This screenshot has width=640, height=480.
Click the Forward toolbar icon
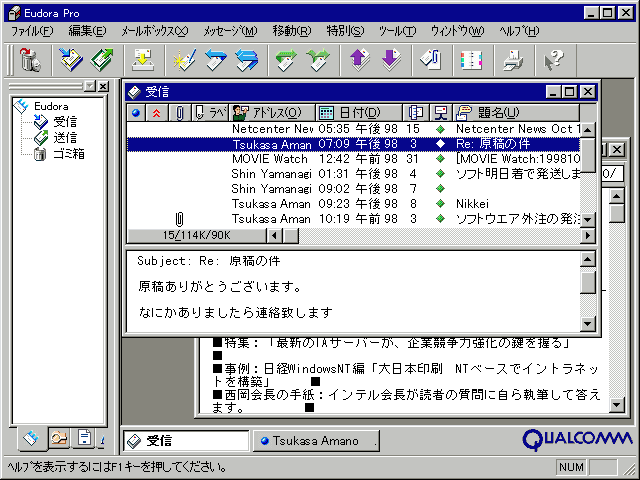[286, 60]
